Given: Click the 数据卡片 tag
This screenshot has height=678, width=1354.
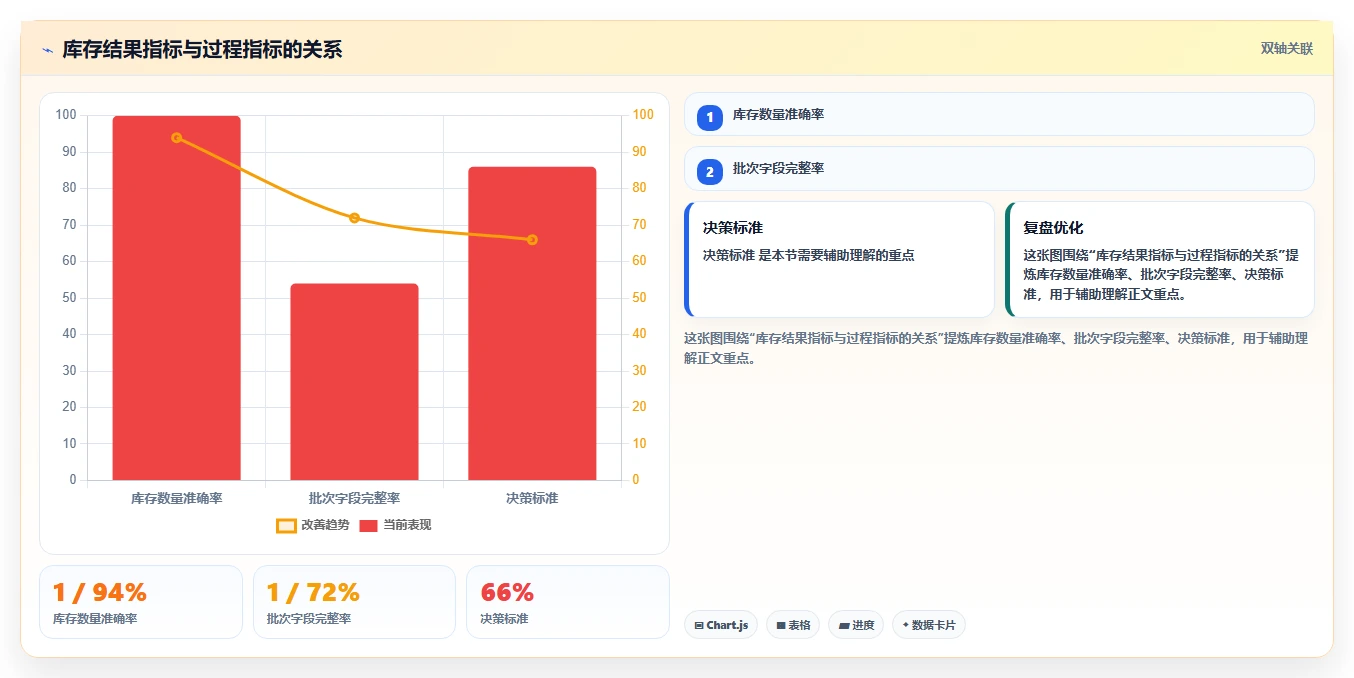Looking at the screenshot, I should click(x=929, y=625).
